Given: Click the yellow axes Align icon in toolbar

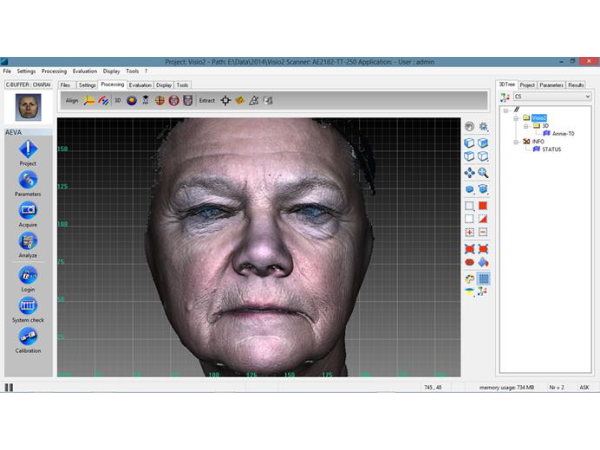Looking at the screenshot, I should pos(89,101).
